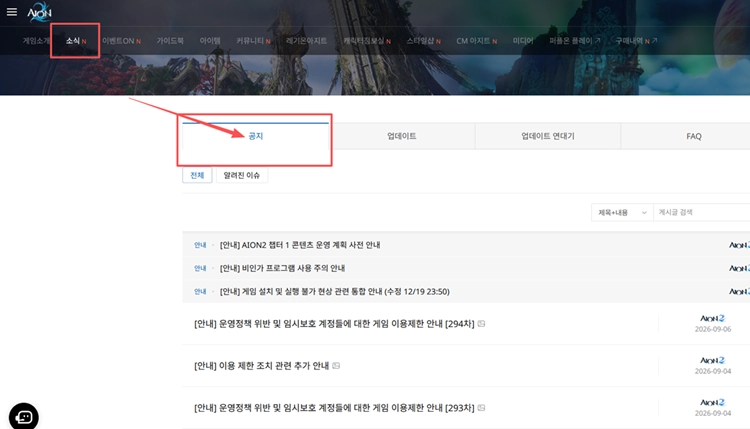This screenshot has width=750, height=429.
Task: Switch to the FAQ tab
Action: [x=694, y=136]
